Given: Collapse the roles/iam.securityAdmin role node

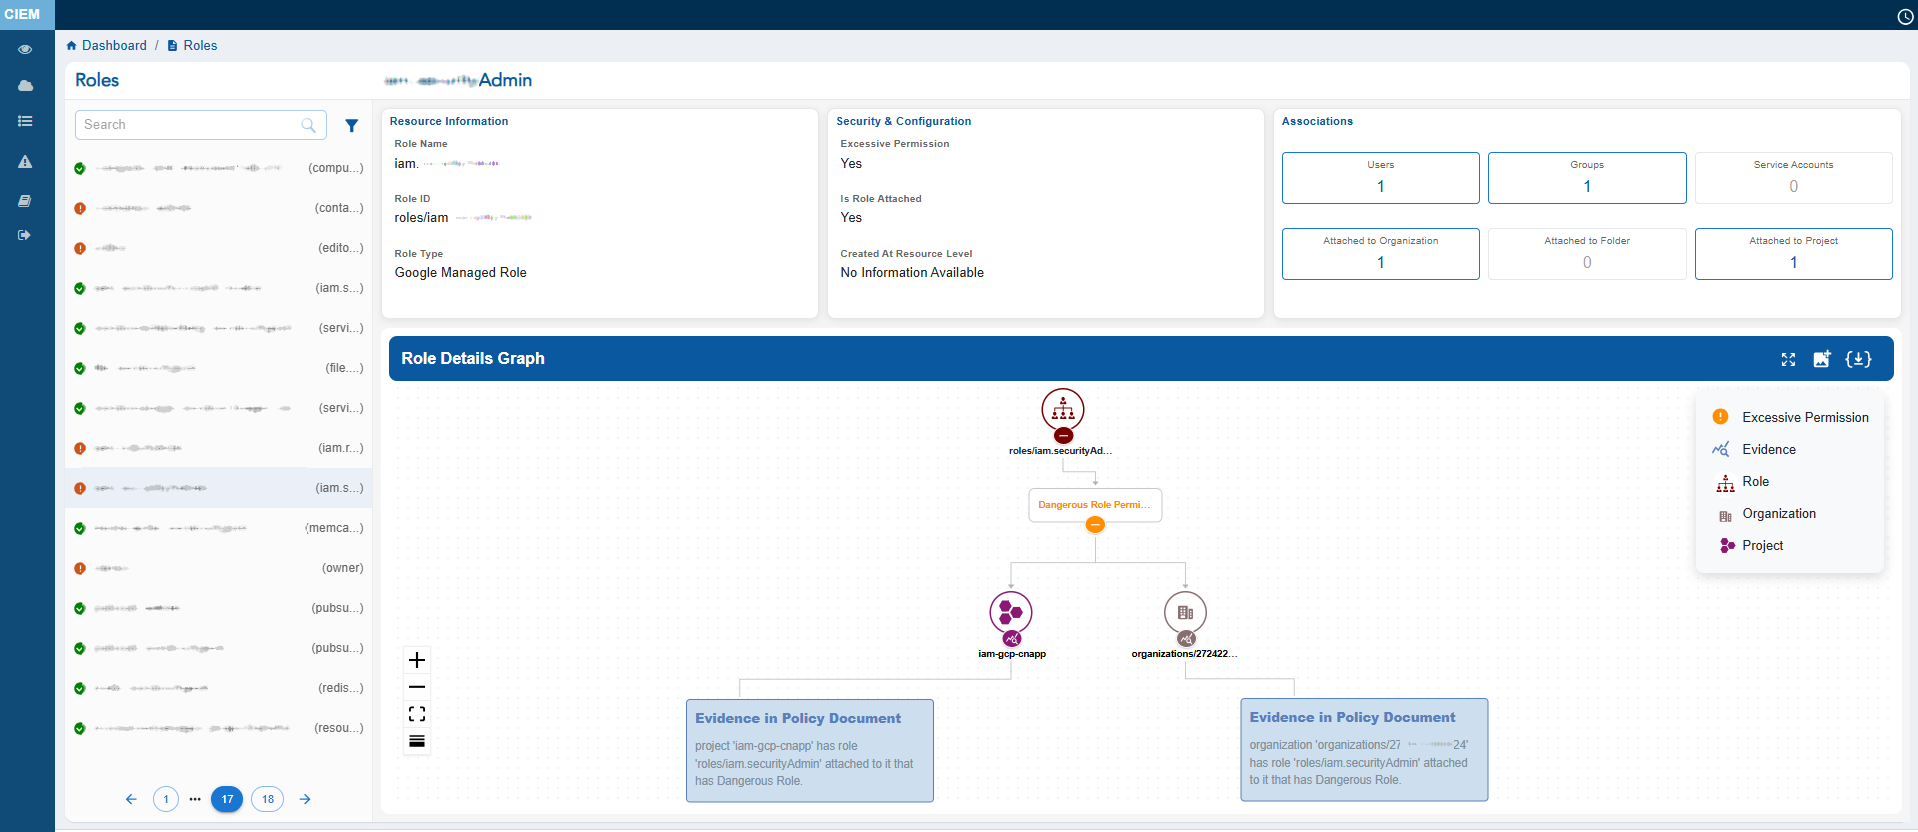Looking at the screenshot, I should (1063, 436).
